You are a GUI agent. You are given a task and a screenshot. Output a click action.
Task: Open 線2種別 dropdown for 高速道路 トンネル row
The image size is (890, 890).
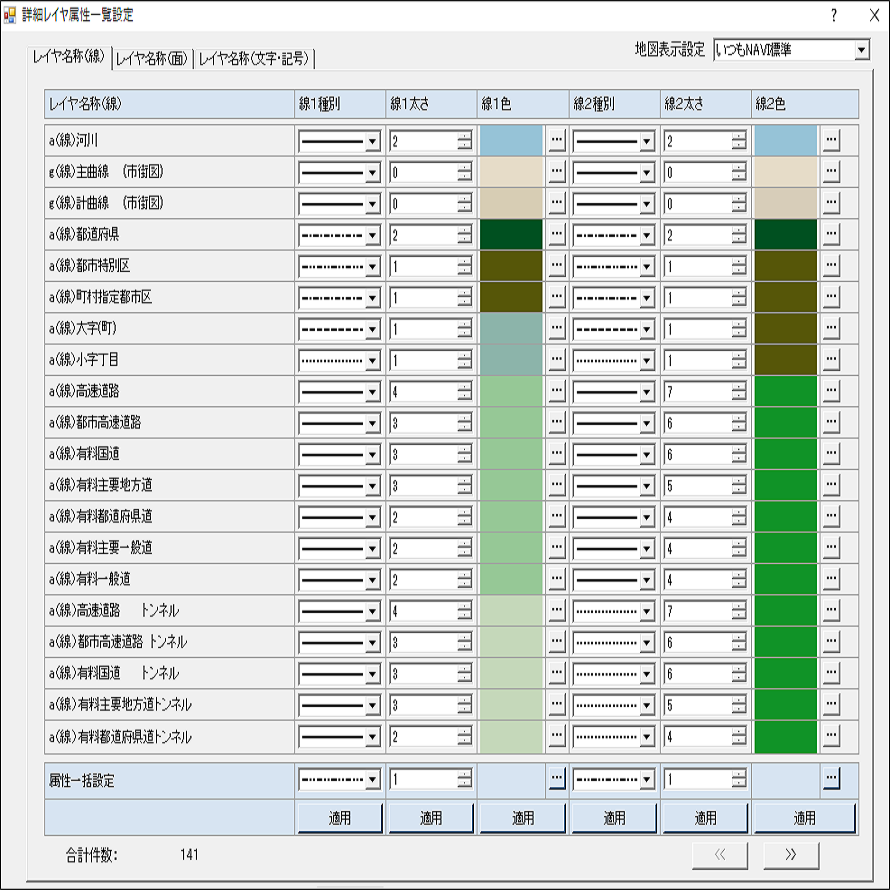click(x=647, y=610)
